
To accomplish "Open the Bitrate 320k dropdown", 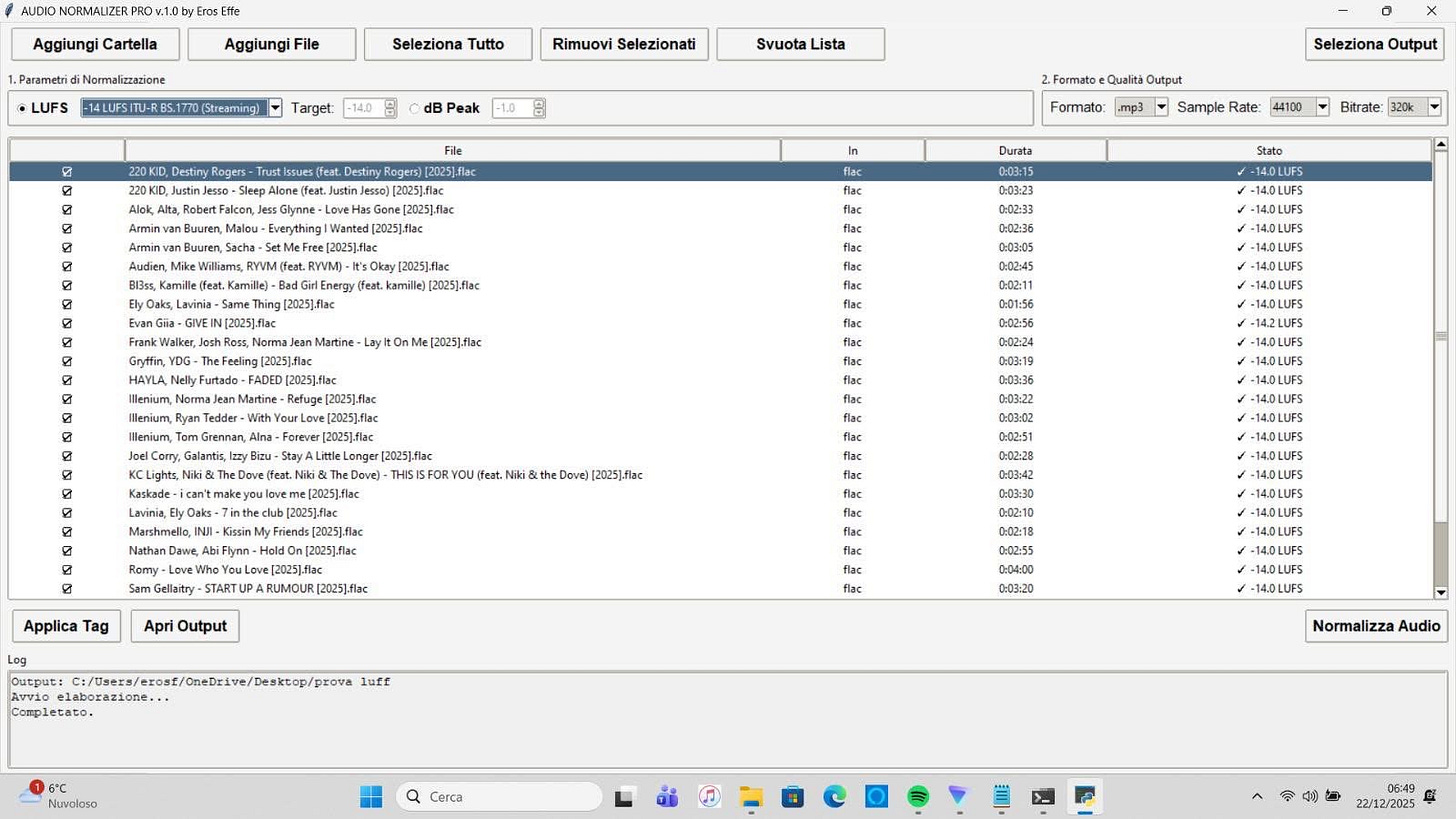I will pyautogui.click(x=1434, y=107).
